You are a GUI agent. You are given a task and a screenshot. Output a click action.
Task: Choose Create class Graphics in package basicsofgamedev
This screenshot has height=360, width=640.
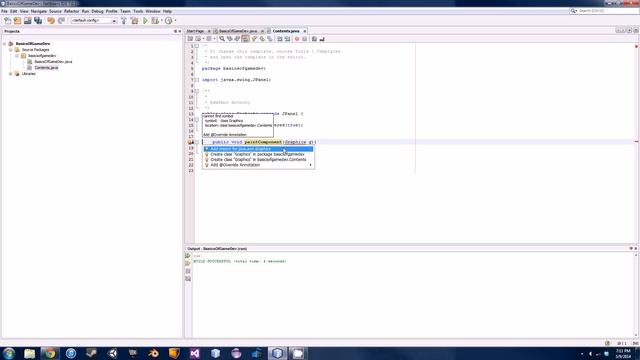[258, 154]
